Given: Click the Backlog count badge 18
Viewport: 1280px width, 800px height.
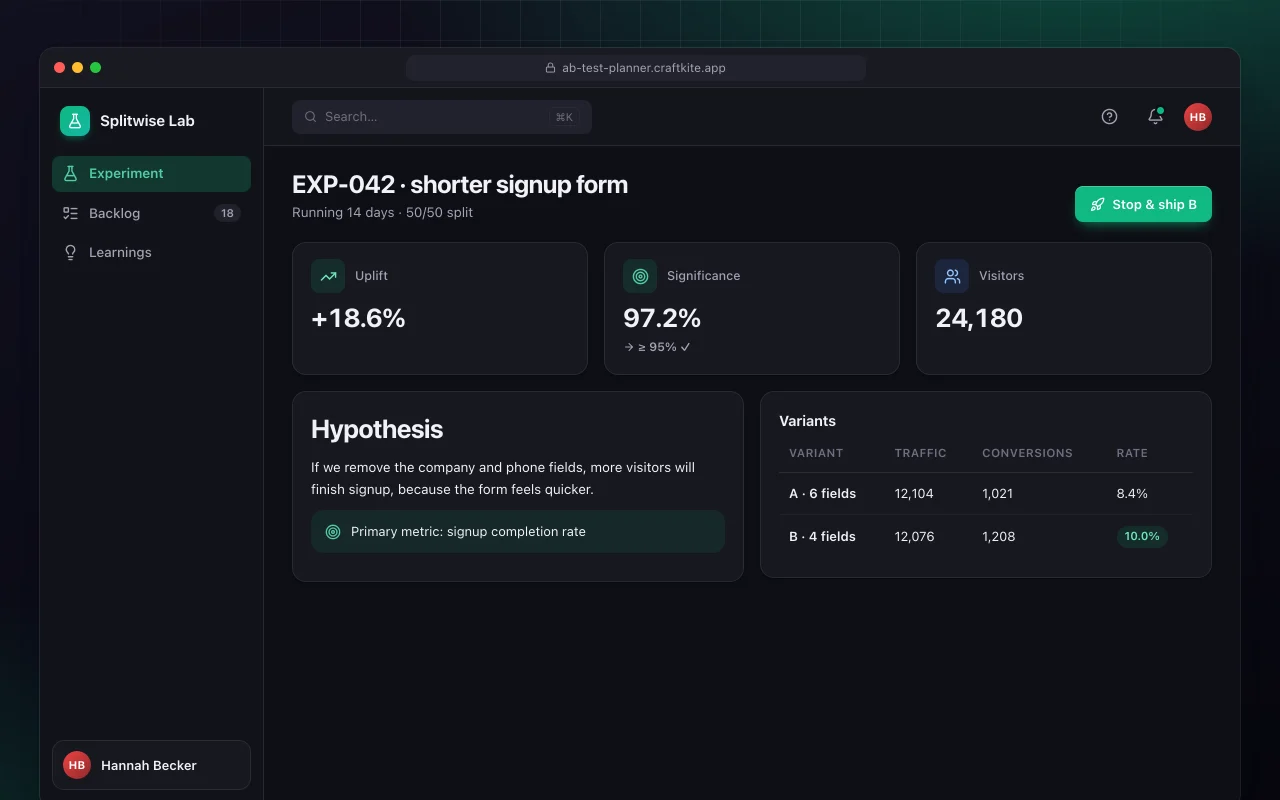Looking at the screenshot, I should 227,213.
